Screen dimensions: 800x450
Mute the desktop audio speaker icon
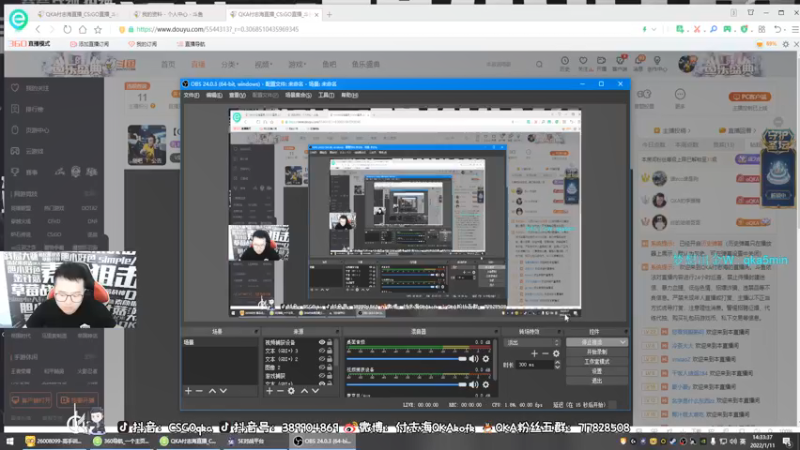coord(474,359)
